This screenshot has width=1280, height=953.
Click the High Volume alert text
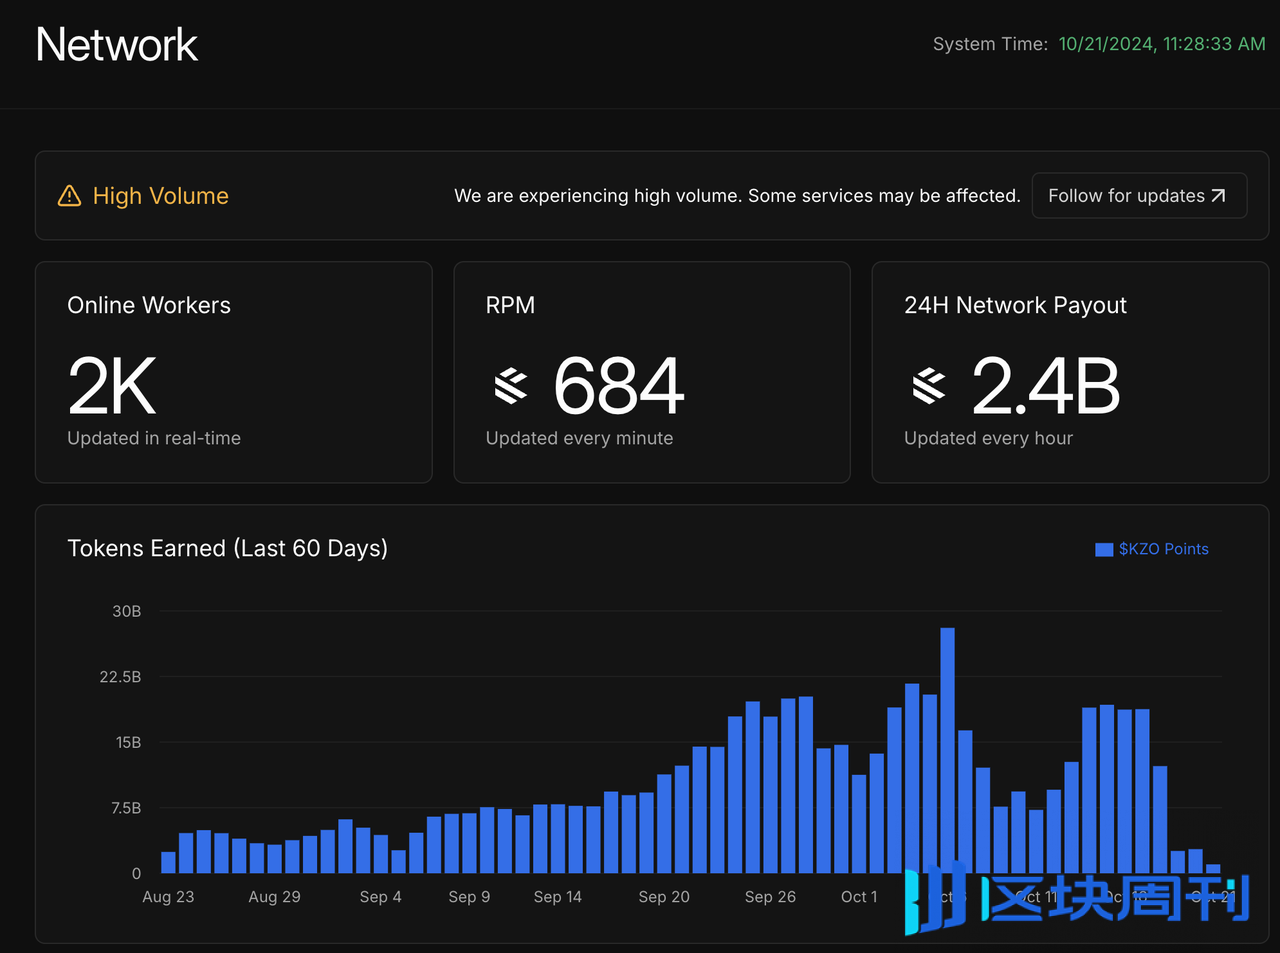(160, 196)
